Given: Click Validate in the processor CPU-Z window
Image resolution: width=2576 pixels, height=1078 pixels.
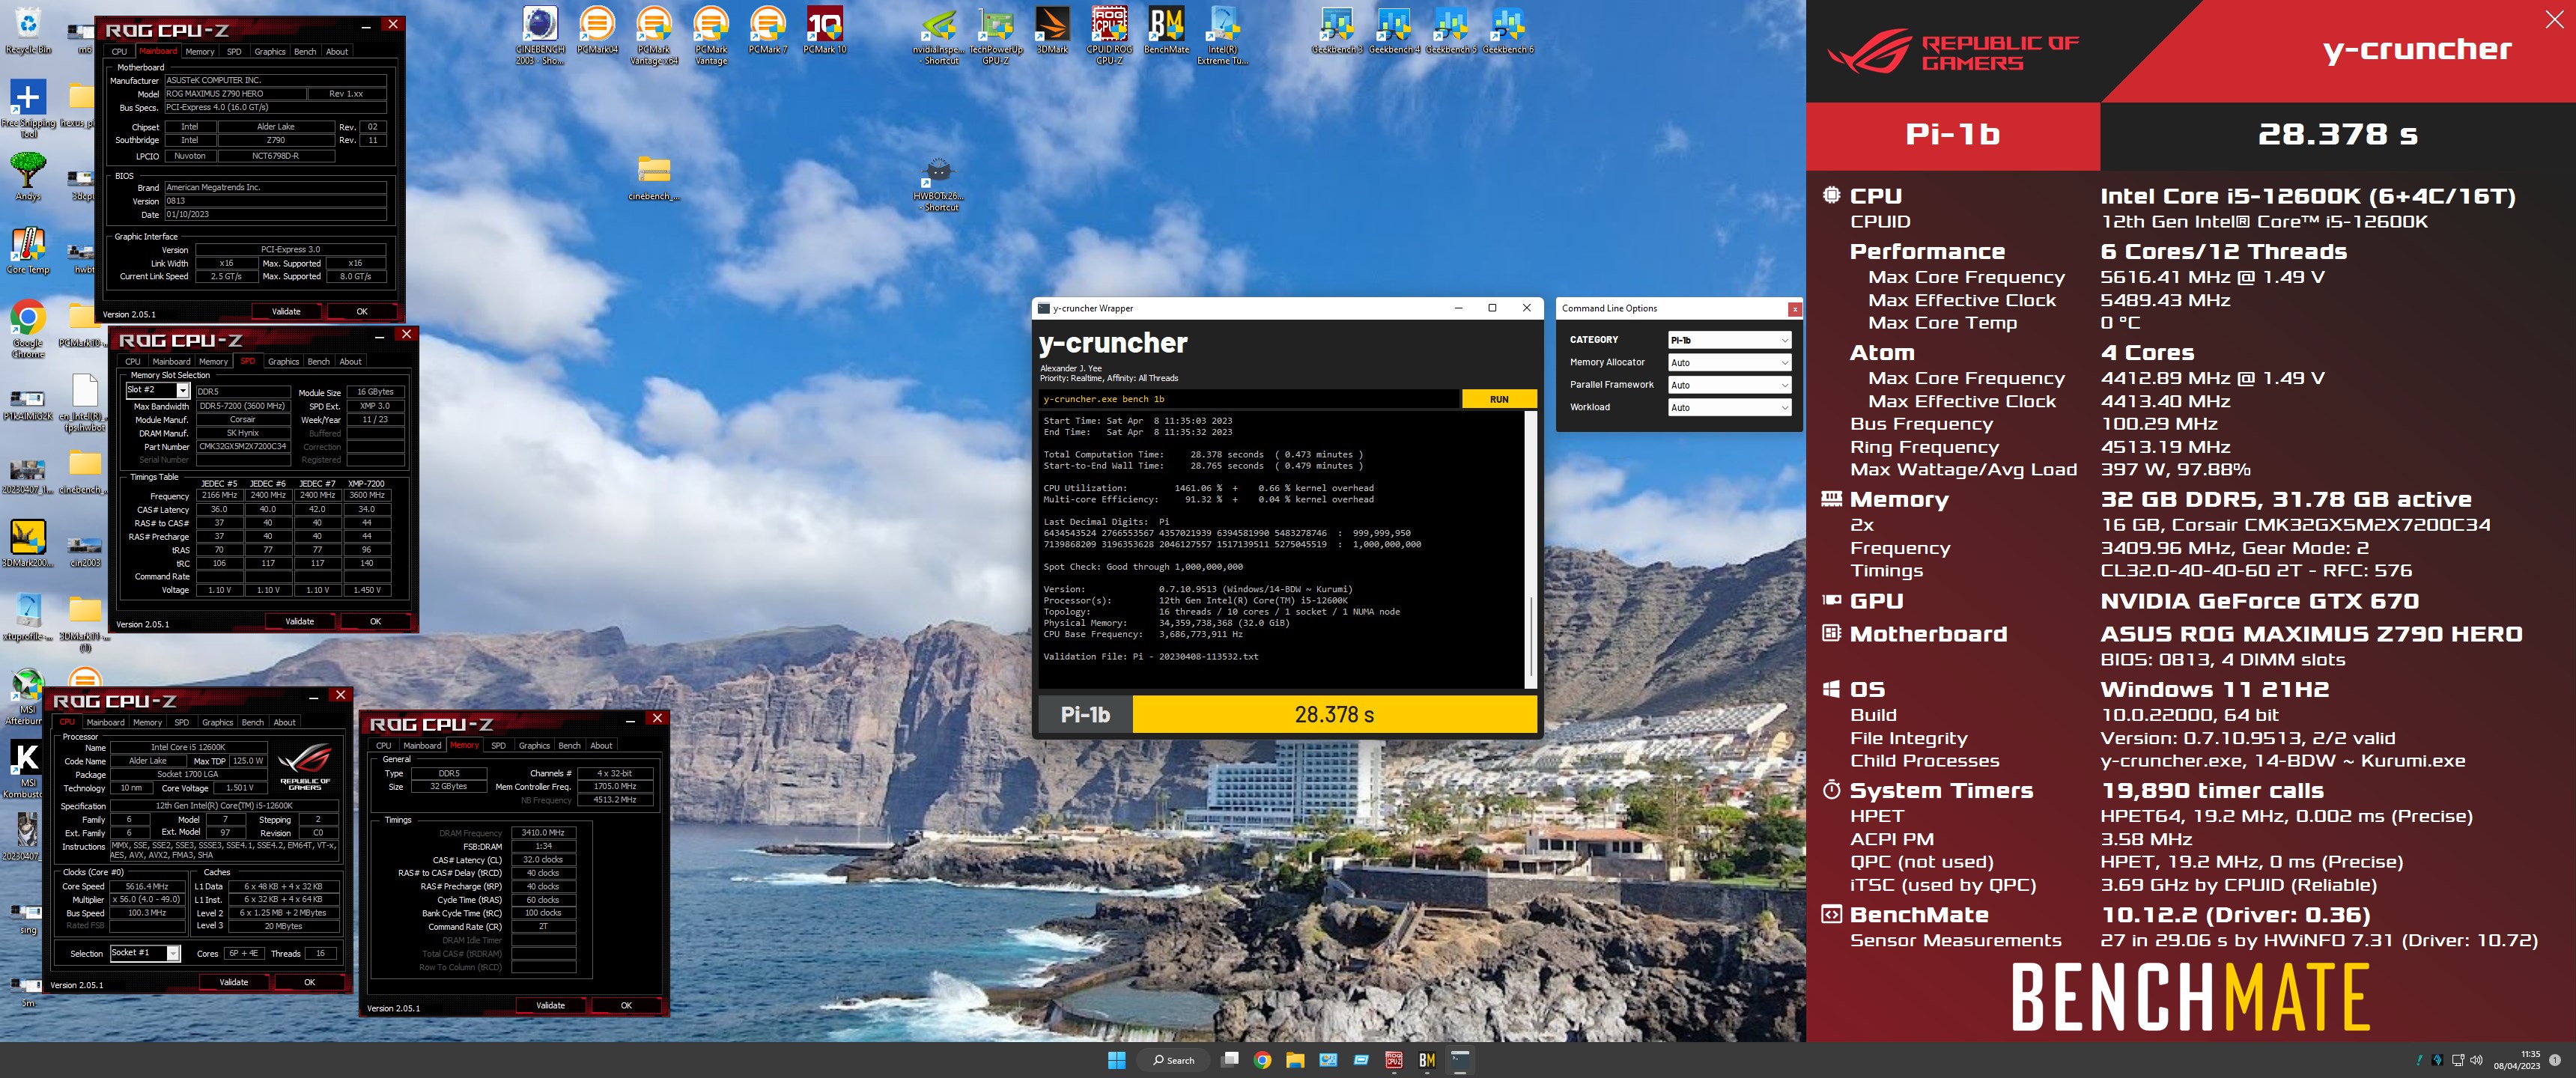Looking at the screenshot, I should coord(234,983).
